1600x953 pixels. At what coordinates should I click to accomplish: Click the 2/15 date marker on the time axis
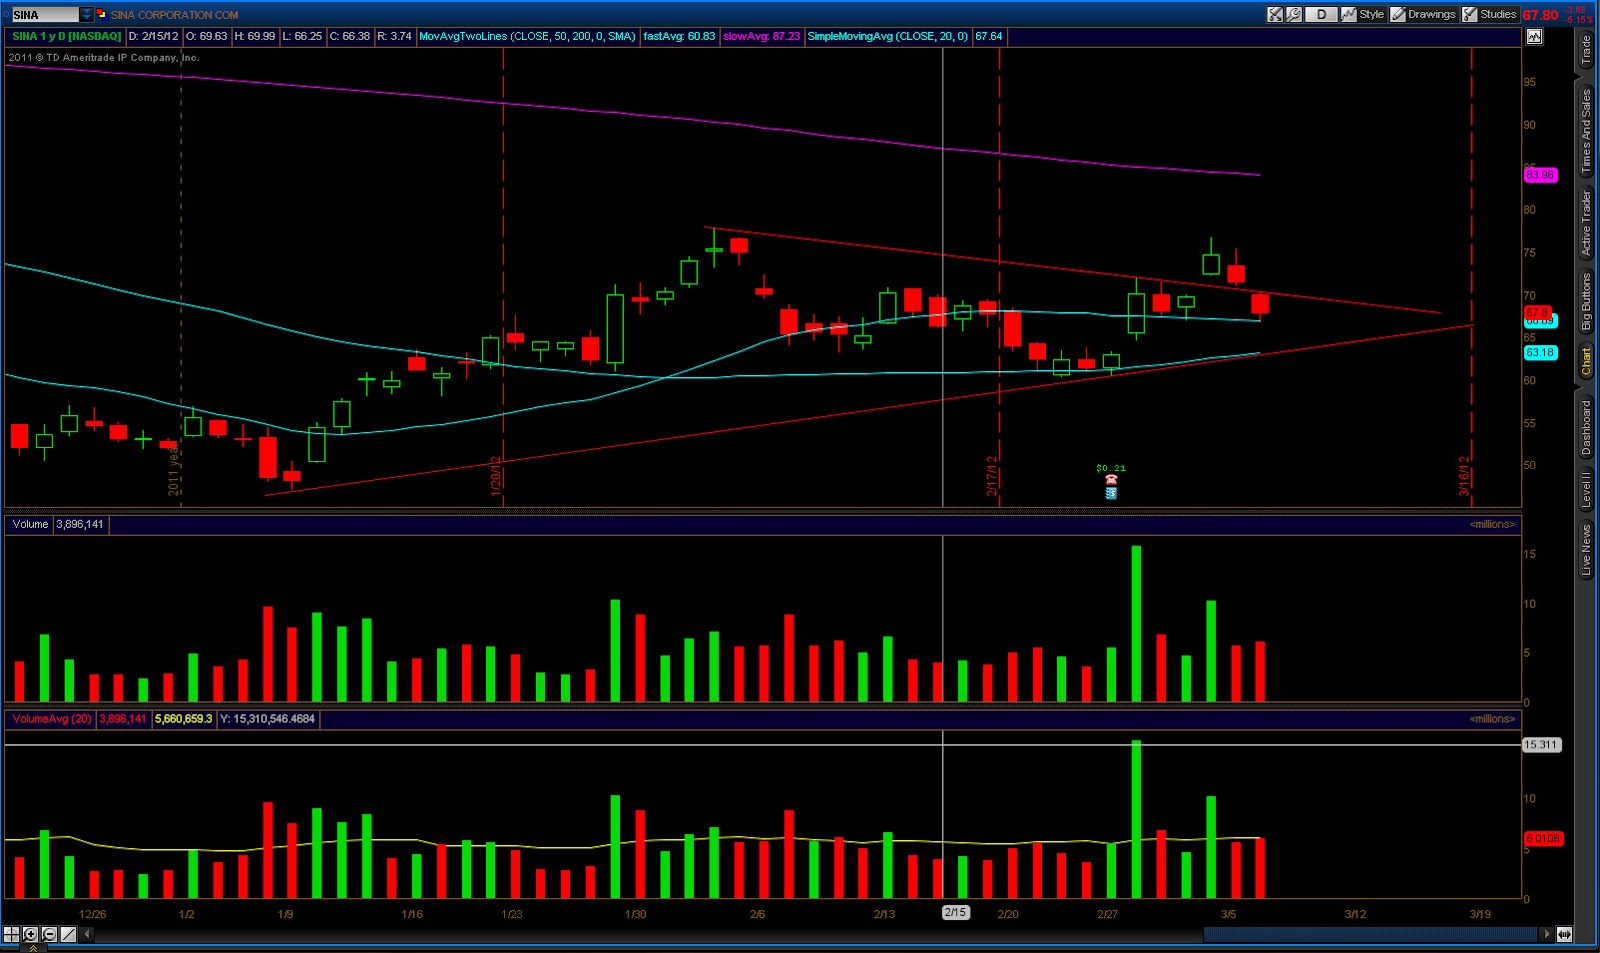pos(955,913)
